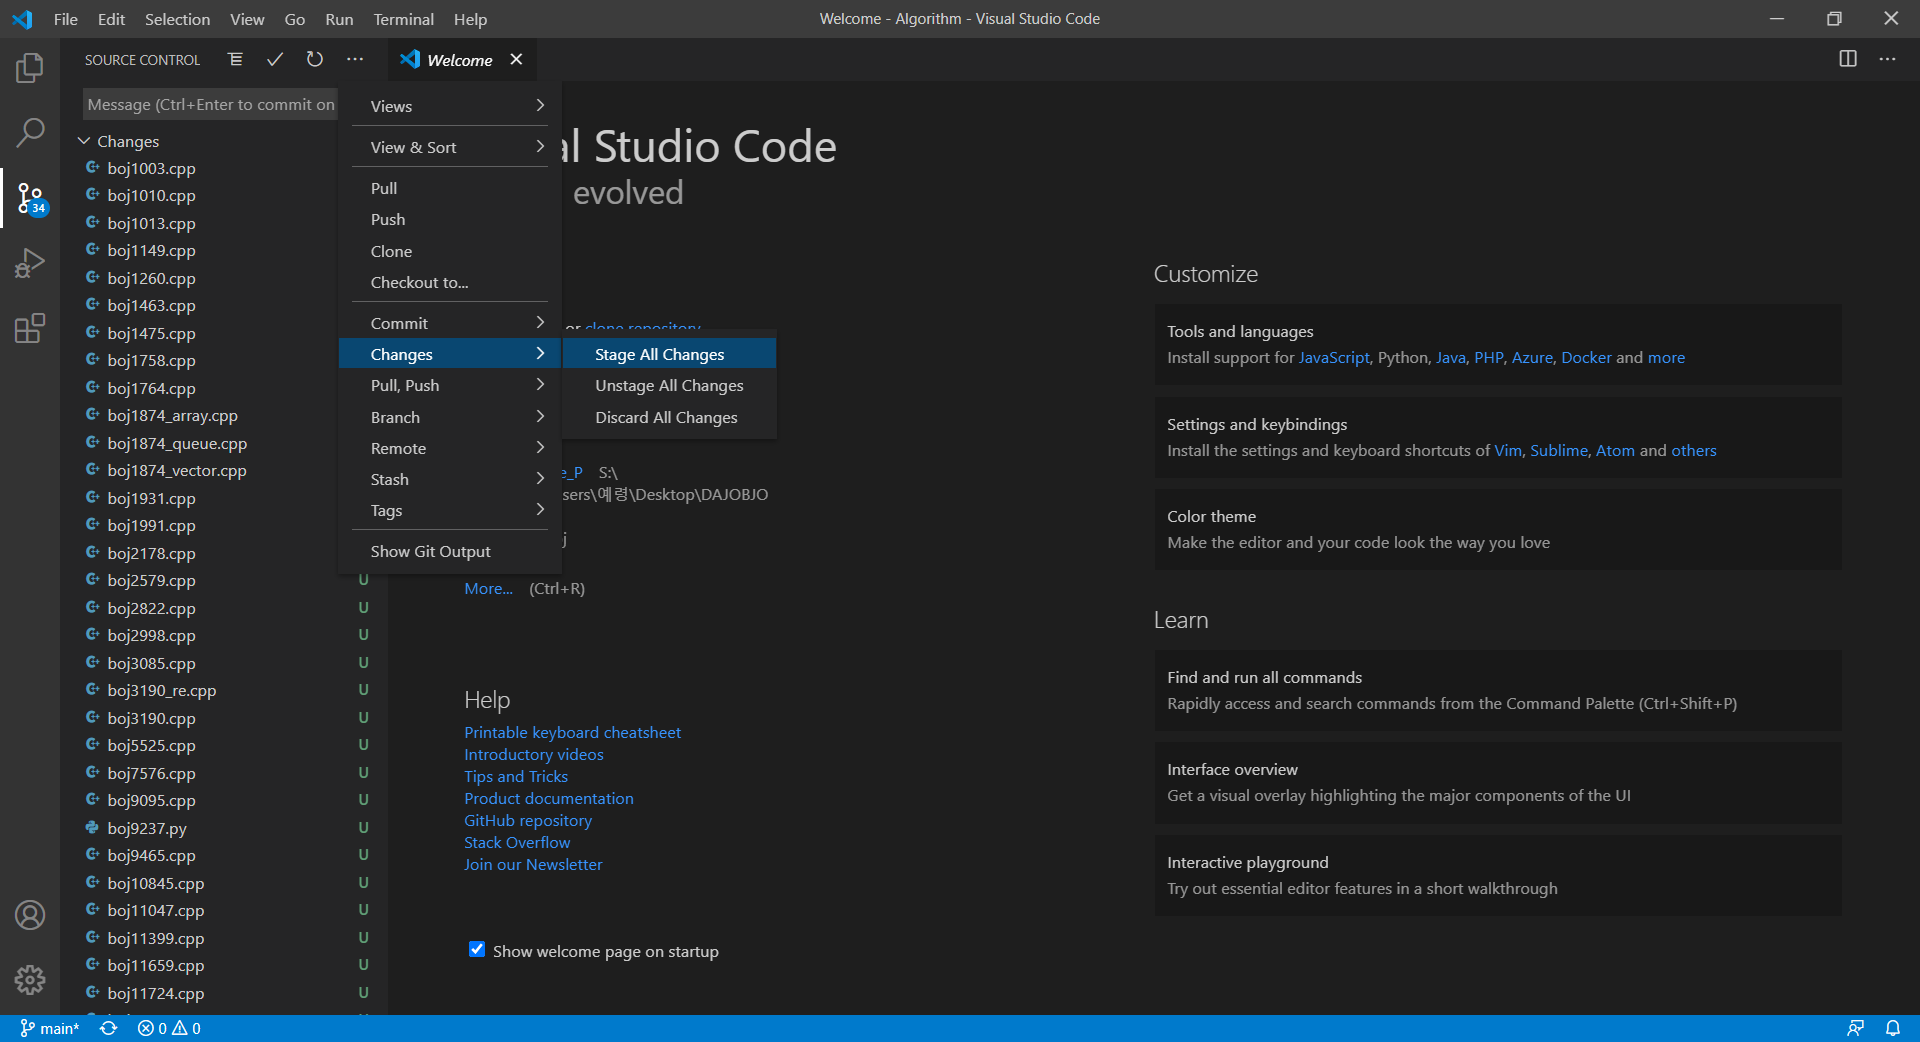Open errors and warnings indicator in status bar

pos(169,1028)
